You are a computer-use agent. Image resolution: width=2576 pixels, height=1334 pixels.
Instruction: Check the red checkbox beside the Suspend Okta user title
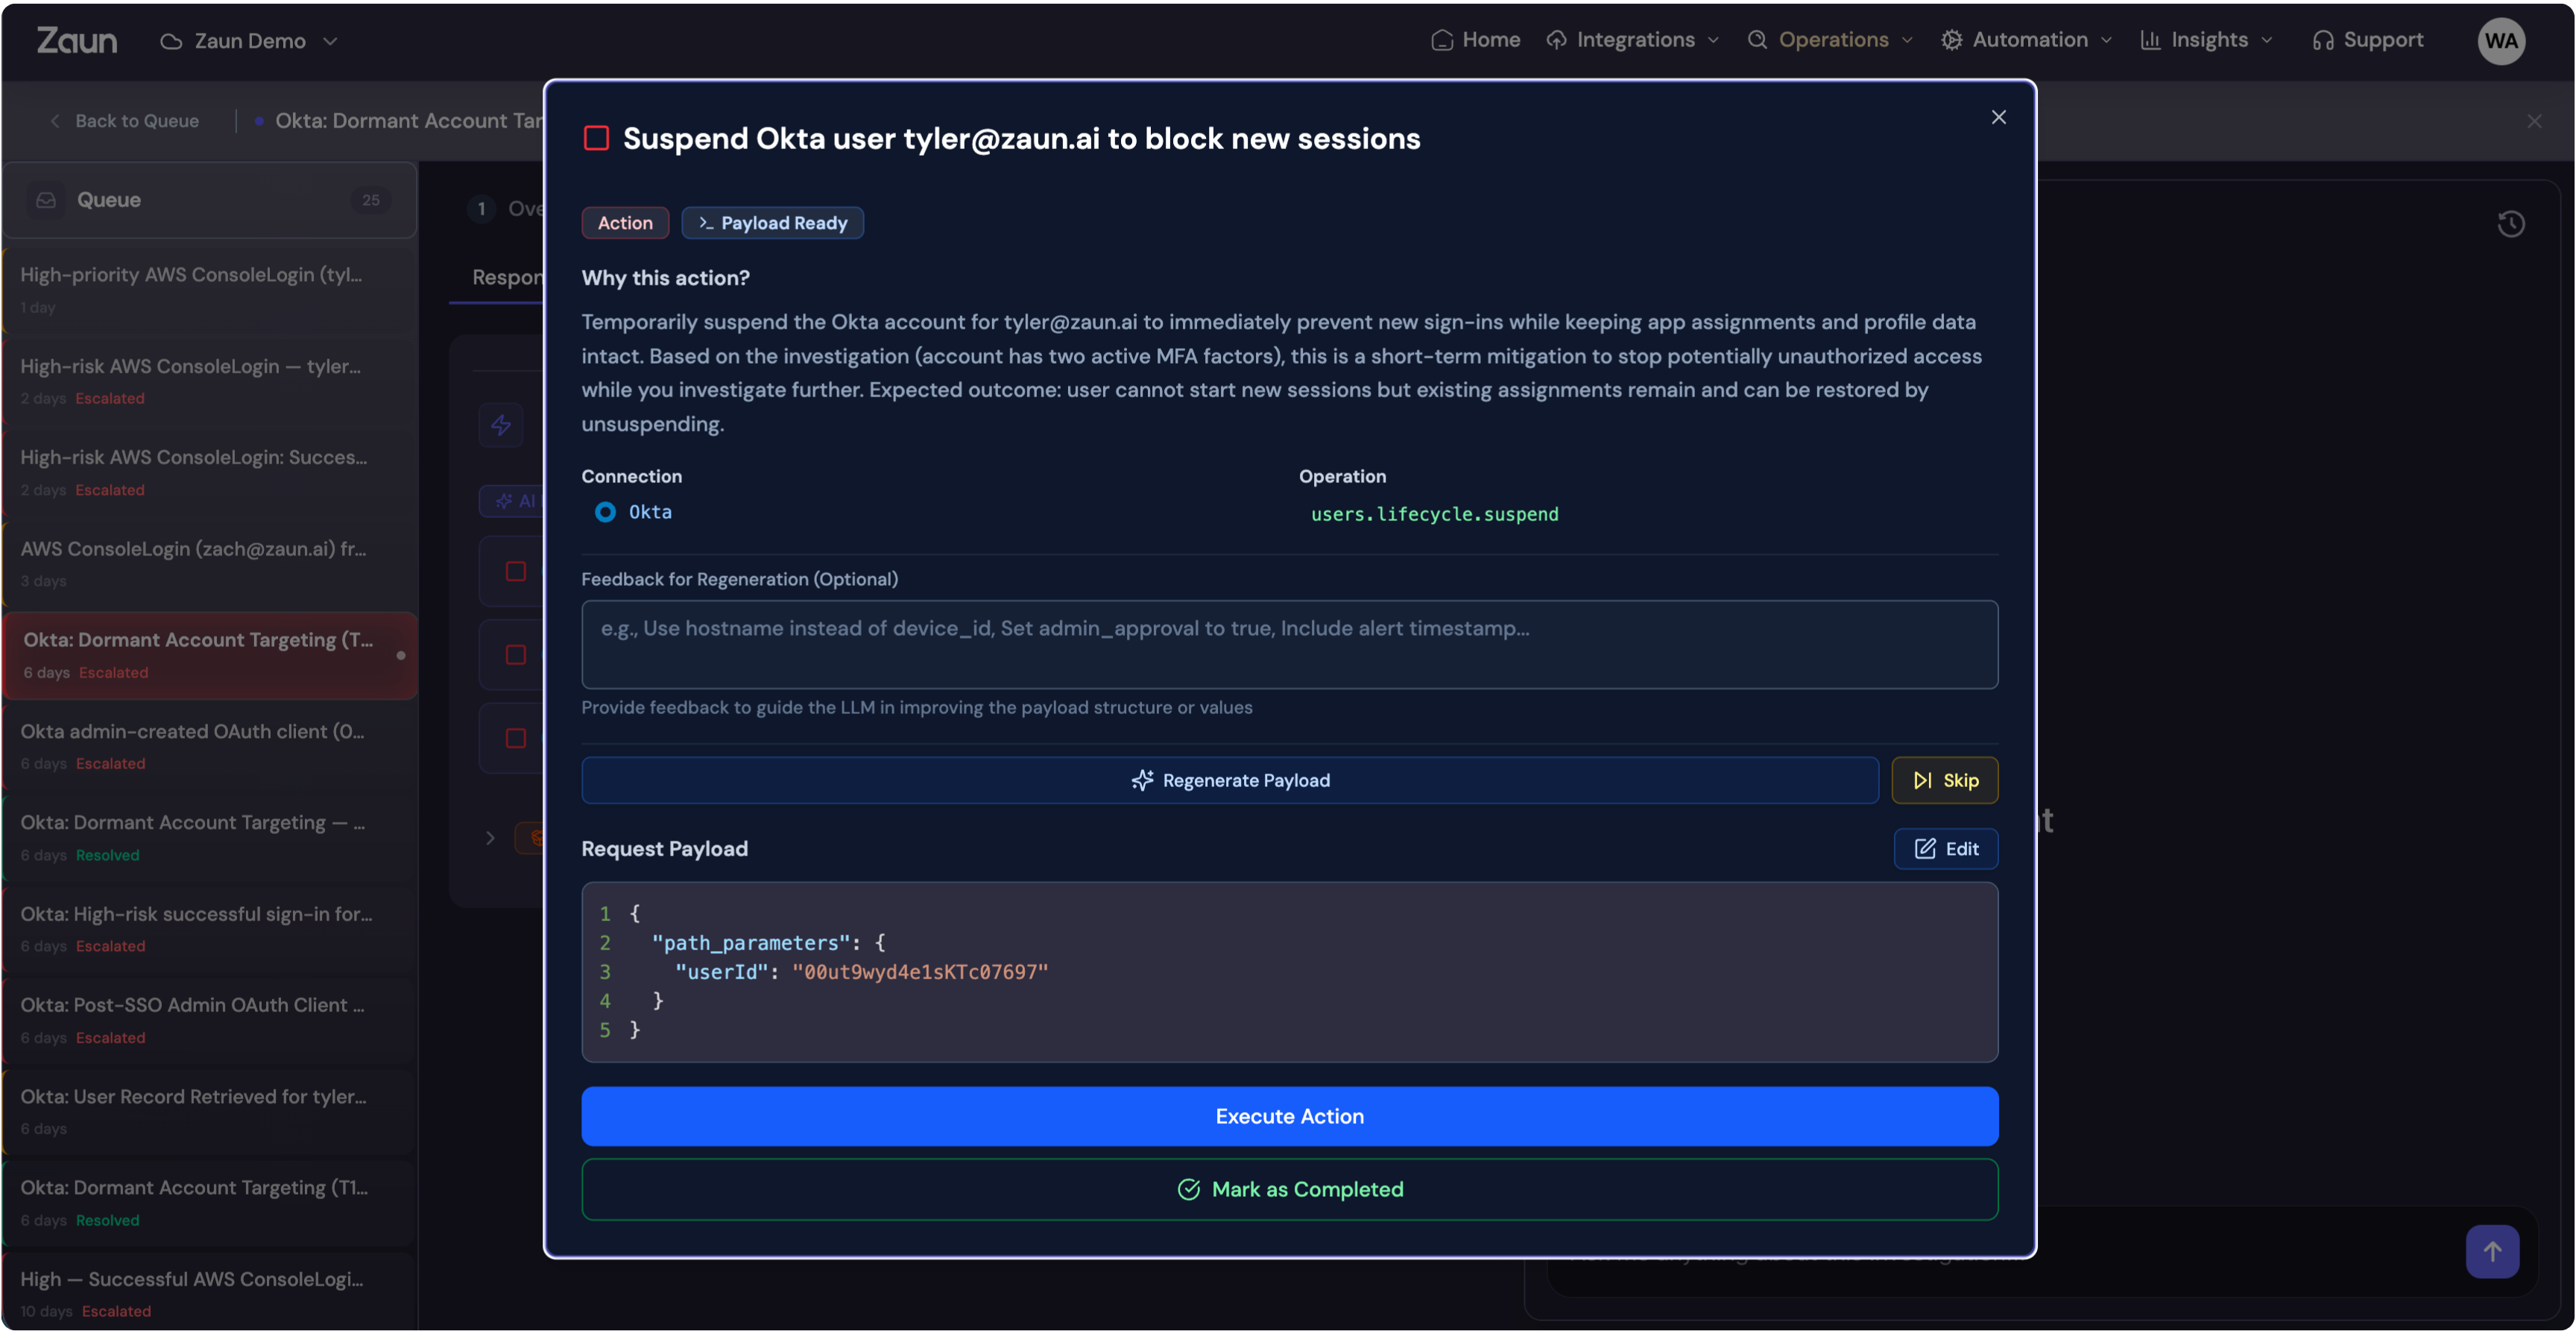(x=596, y=139)
